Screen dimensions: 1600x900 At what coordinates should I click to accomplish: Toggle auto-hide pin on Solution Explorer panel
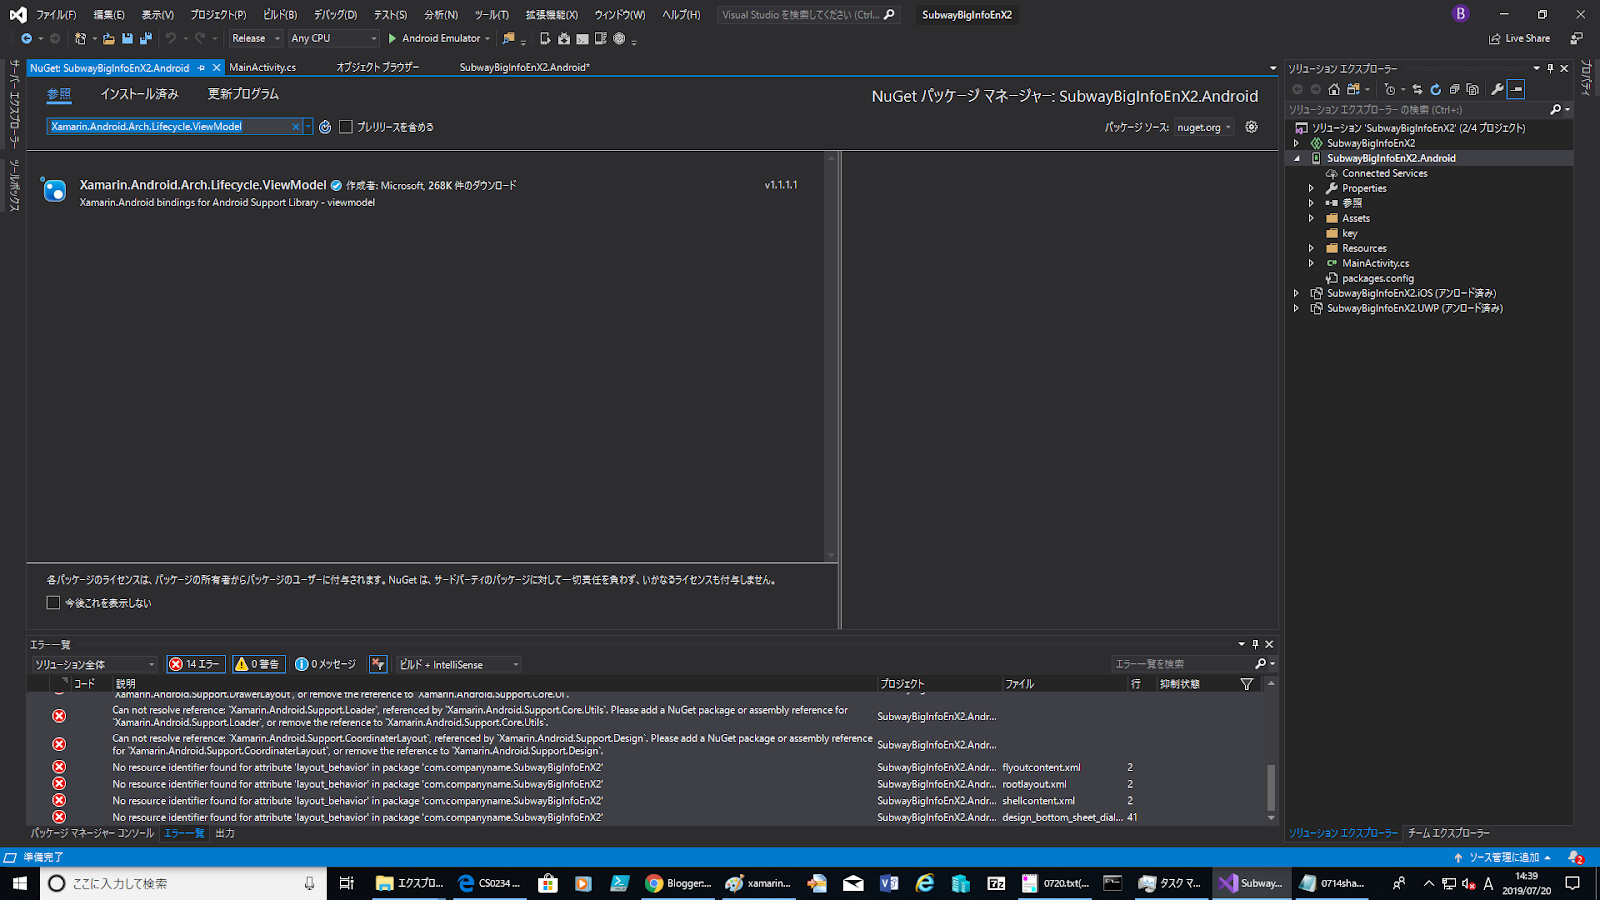[1550, 69]
